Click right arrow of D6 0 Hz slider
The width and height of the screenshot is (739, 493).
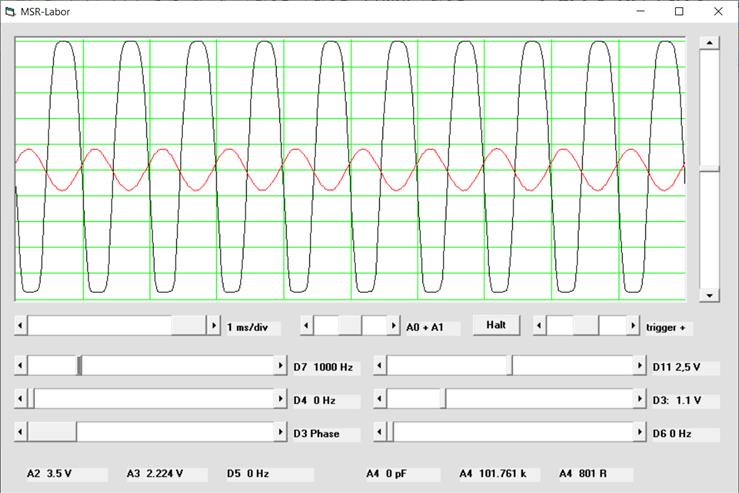point(639,432)
